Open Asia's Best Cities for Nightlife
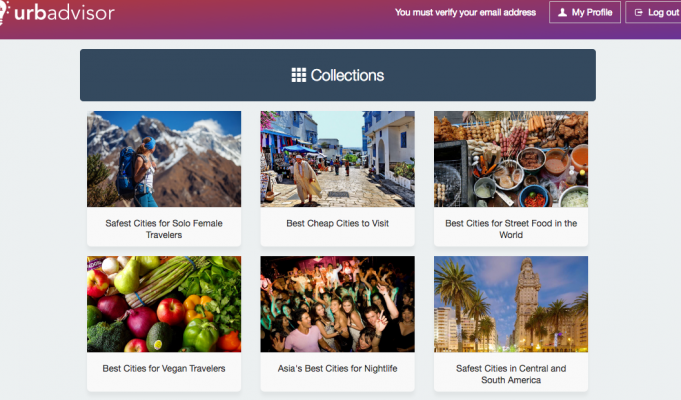 click(337, 368)
